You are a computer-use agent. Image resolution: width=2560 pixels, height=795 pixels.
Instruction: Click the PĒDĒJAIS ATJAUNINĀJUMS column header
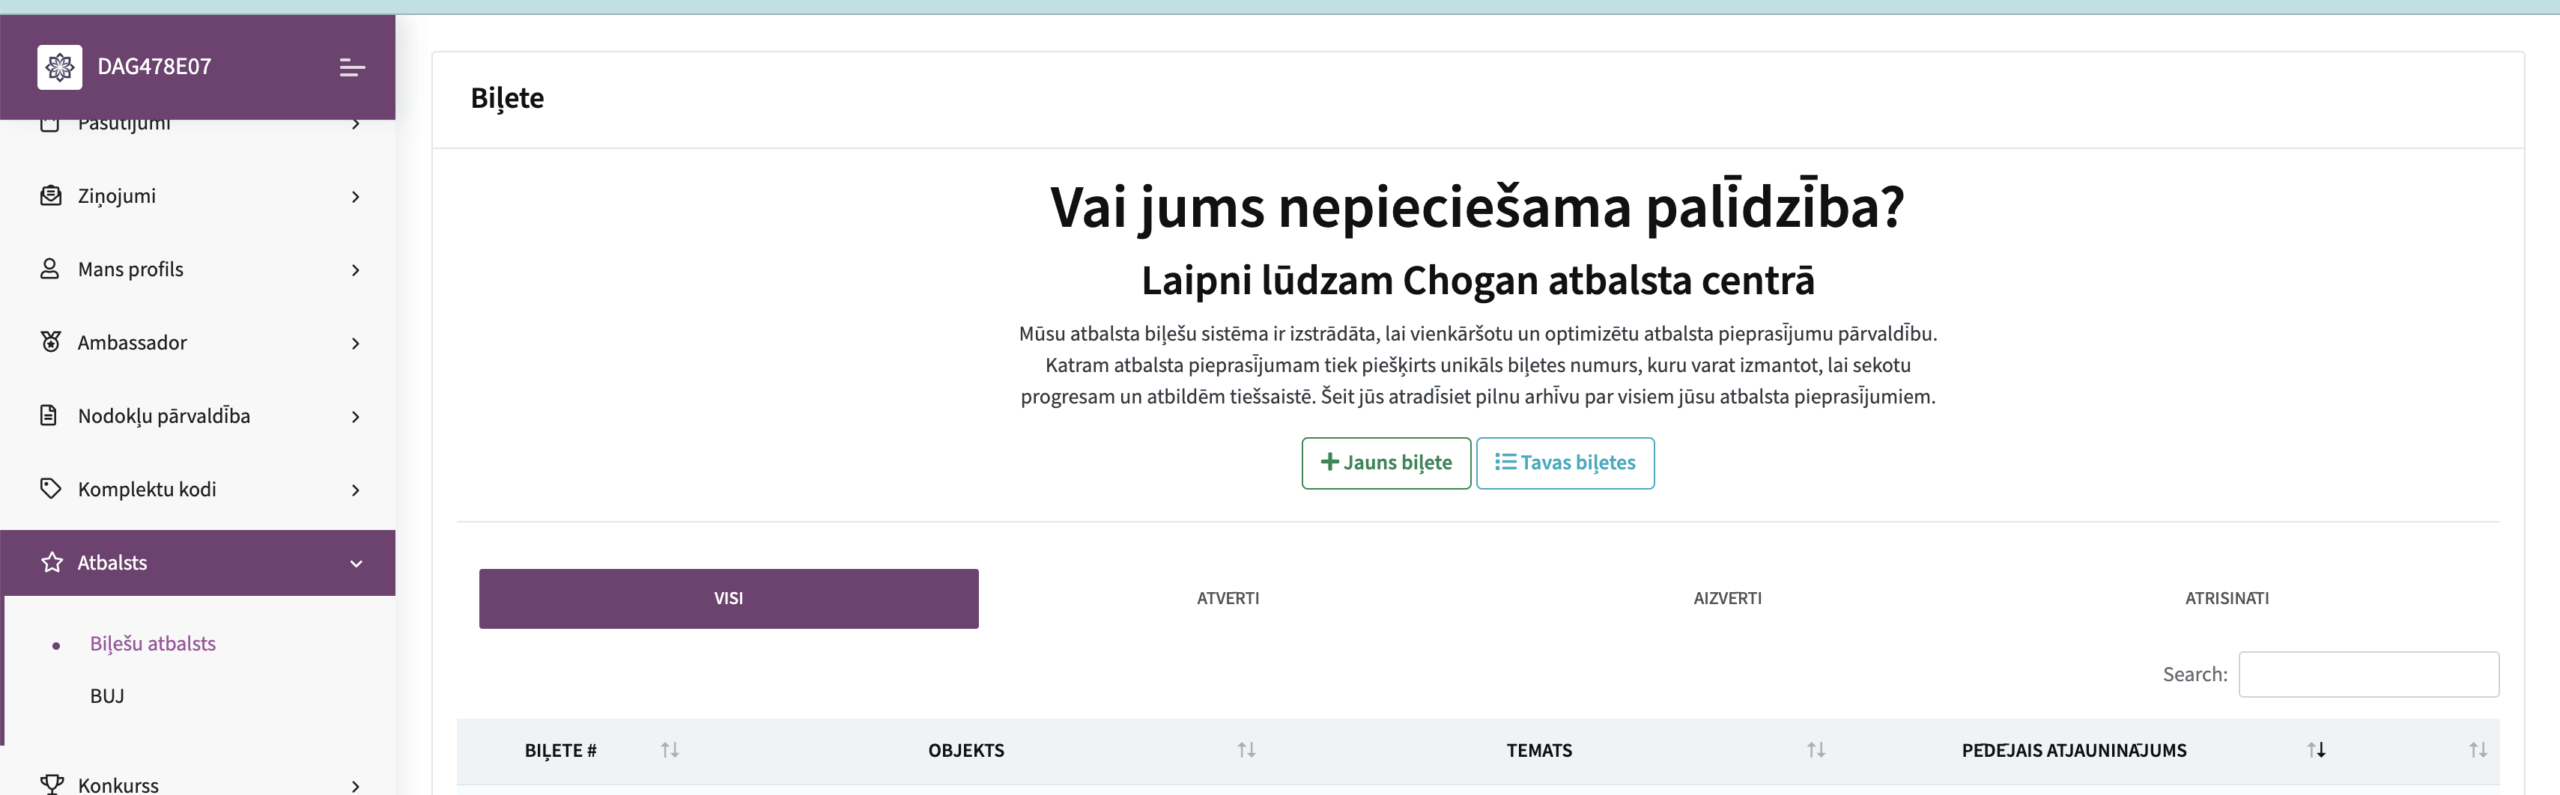pos(2074,750)
